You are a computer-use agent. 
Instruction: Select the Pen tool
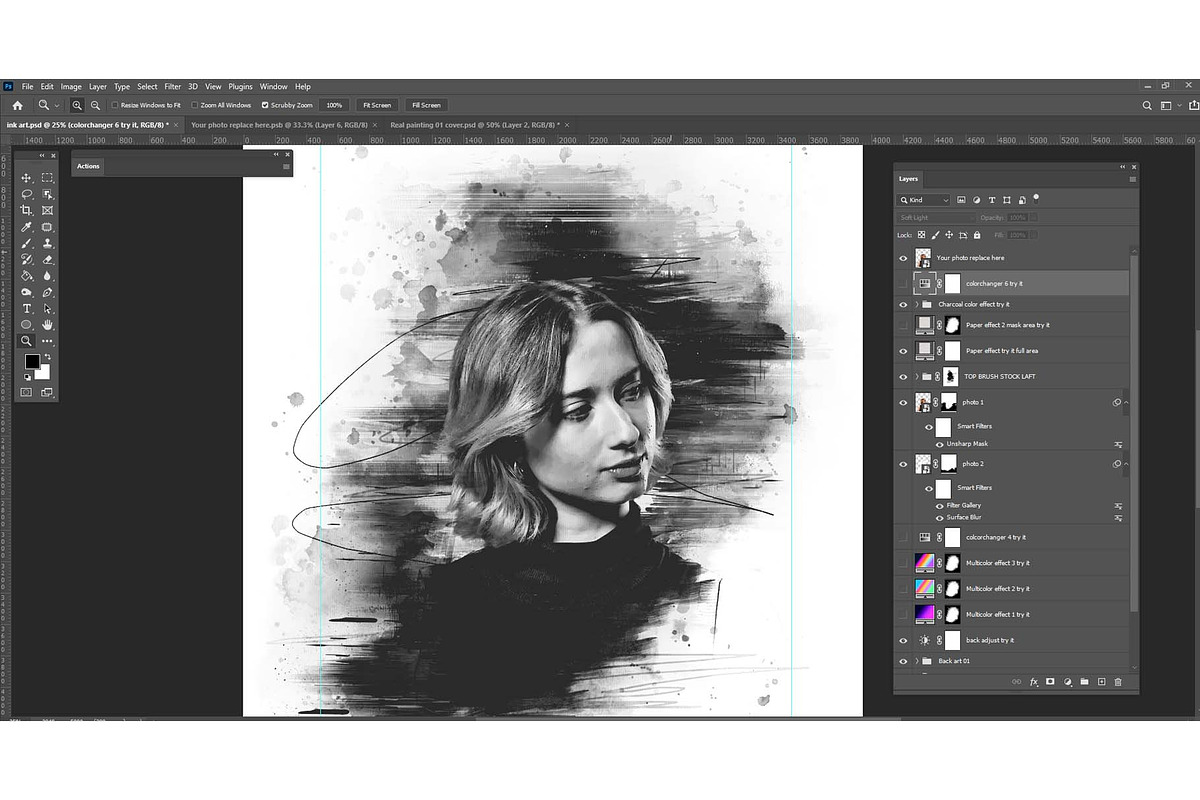click(47, 292)
